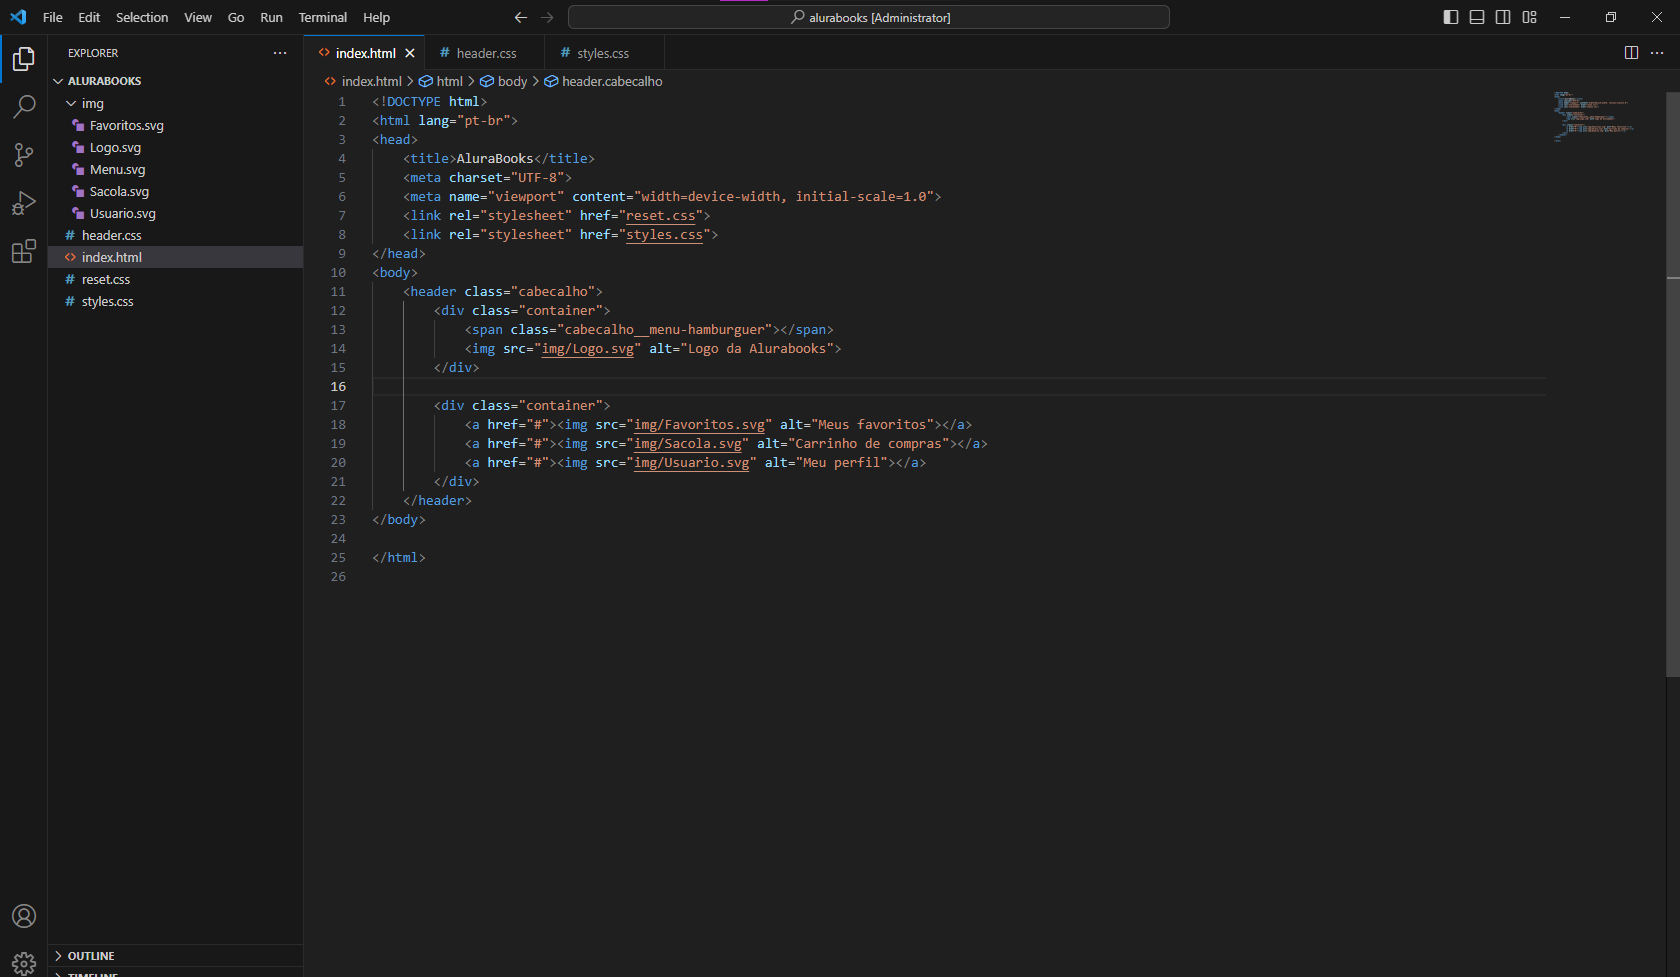
Task: Open header.css in the explorer
Action: click(176, 235)
